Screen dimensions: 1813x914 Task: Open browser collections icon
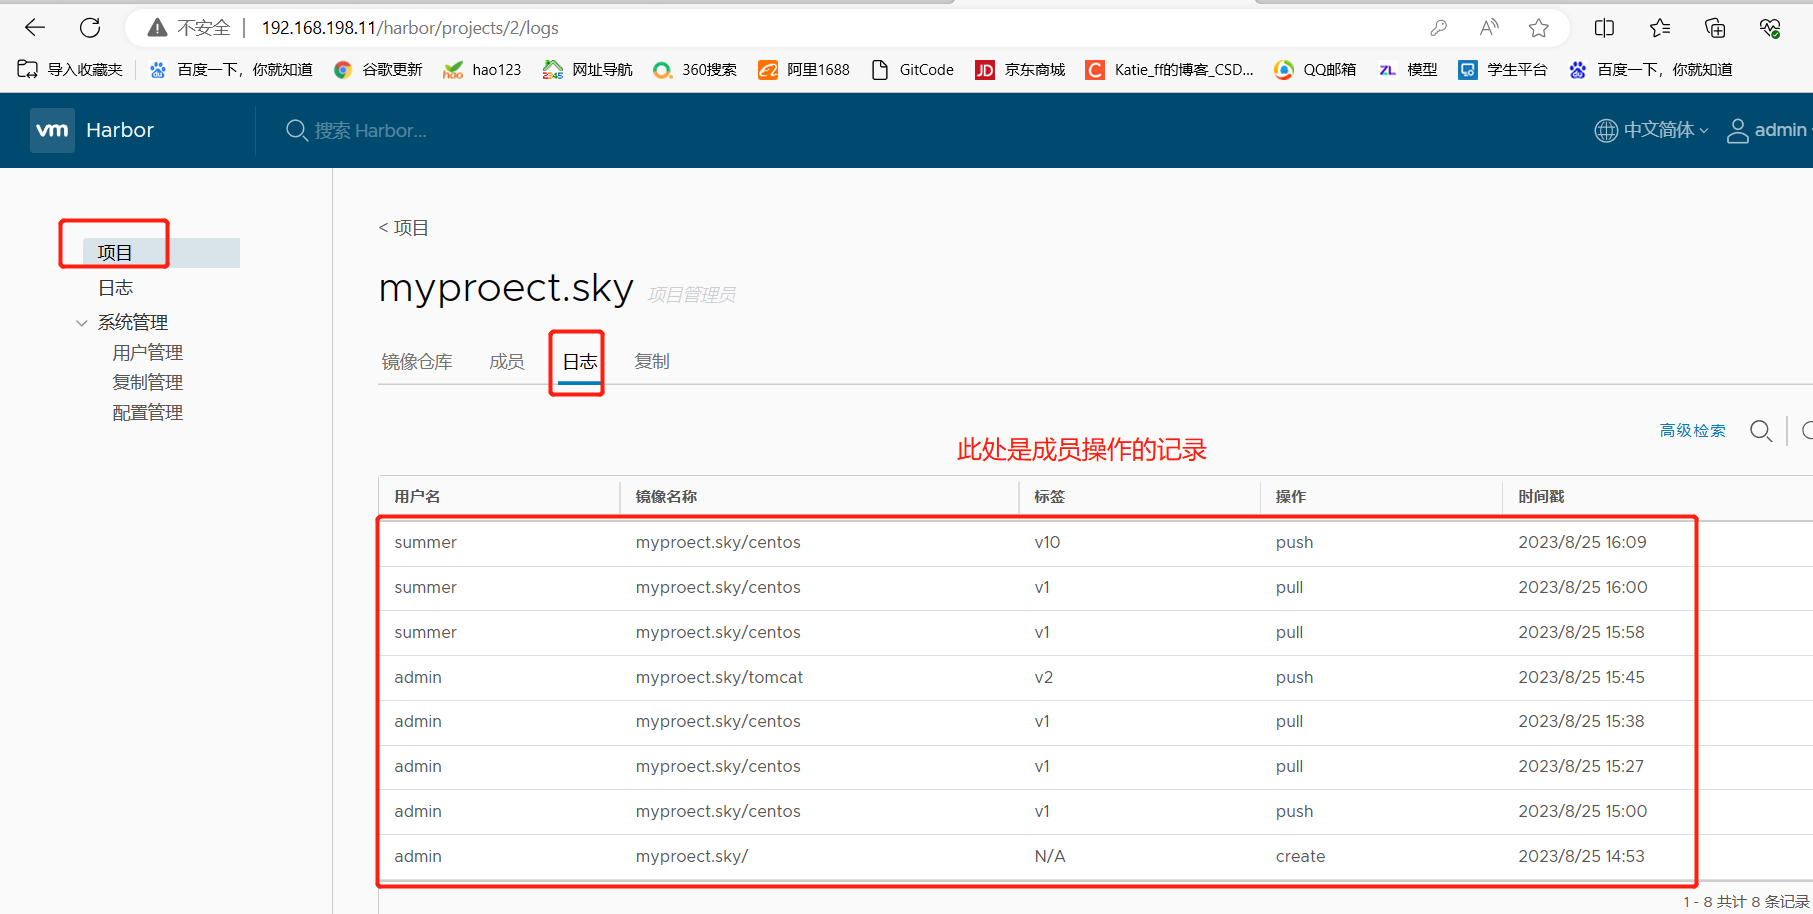pyautogui.click(x=1715, y=28)
